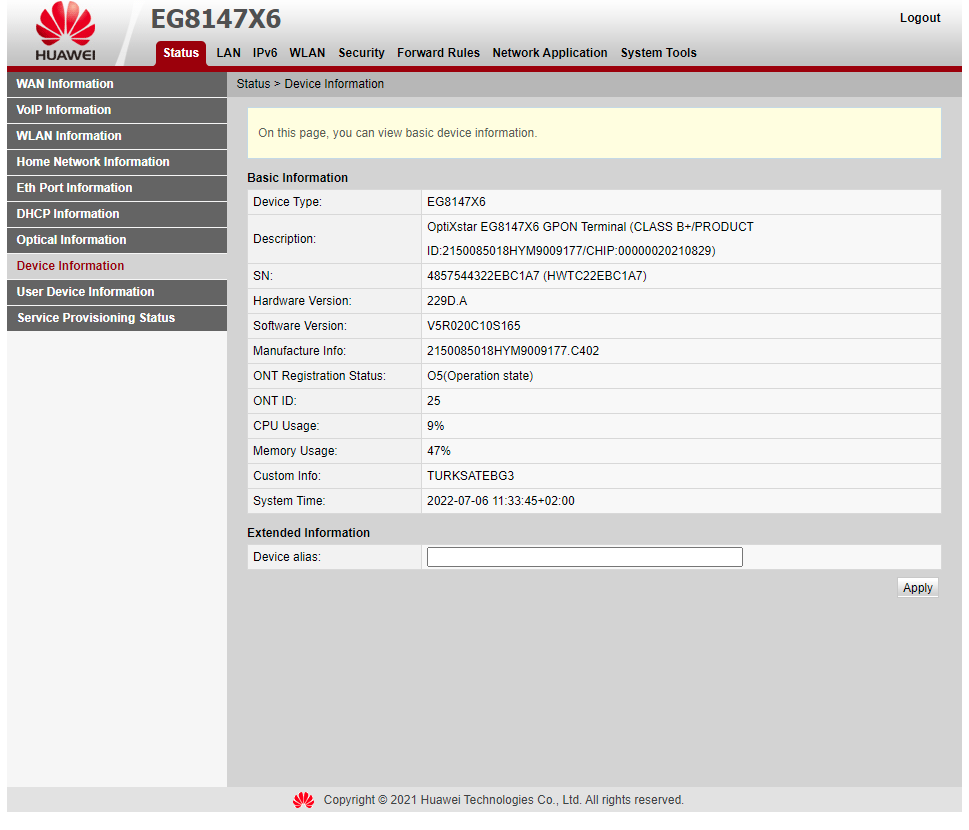Screen dimensions: 969x830
Task: Click Custom Info value 'TURKSATEBG3'
Action: [470, 476]
